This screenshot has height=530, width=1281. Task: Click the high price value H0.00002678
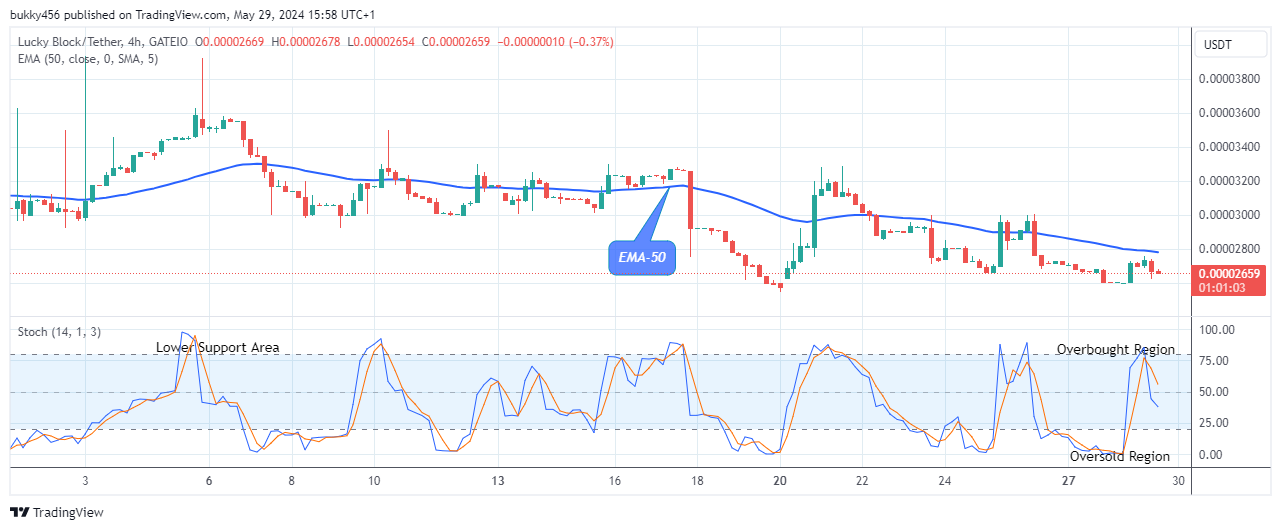click(x=307, y=42)
